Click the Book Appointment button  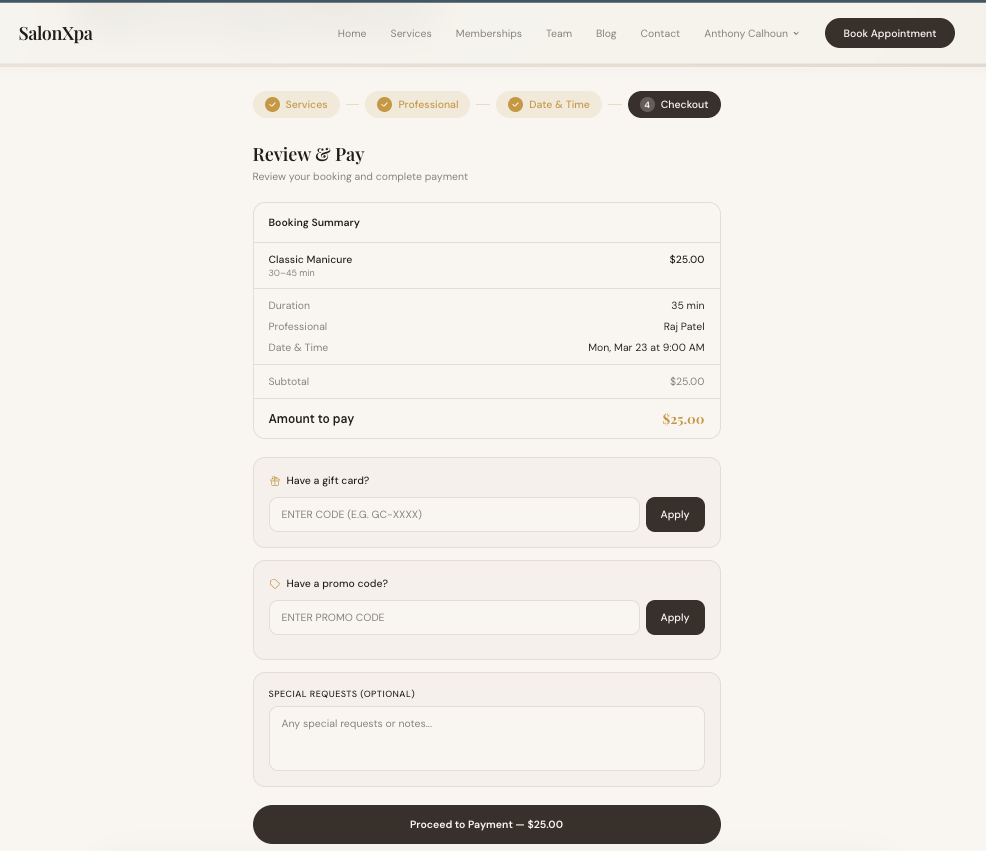point(889,33)
